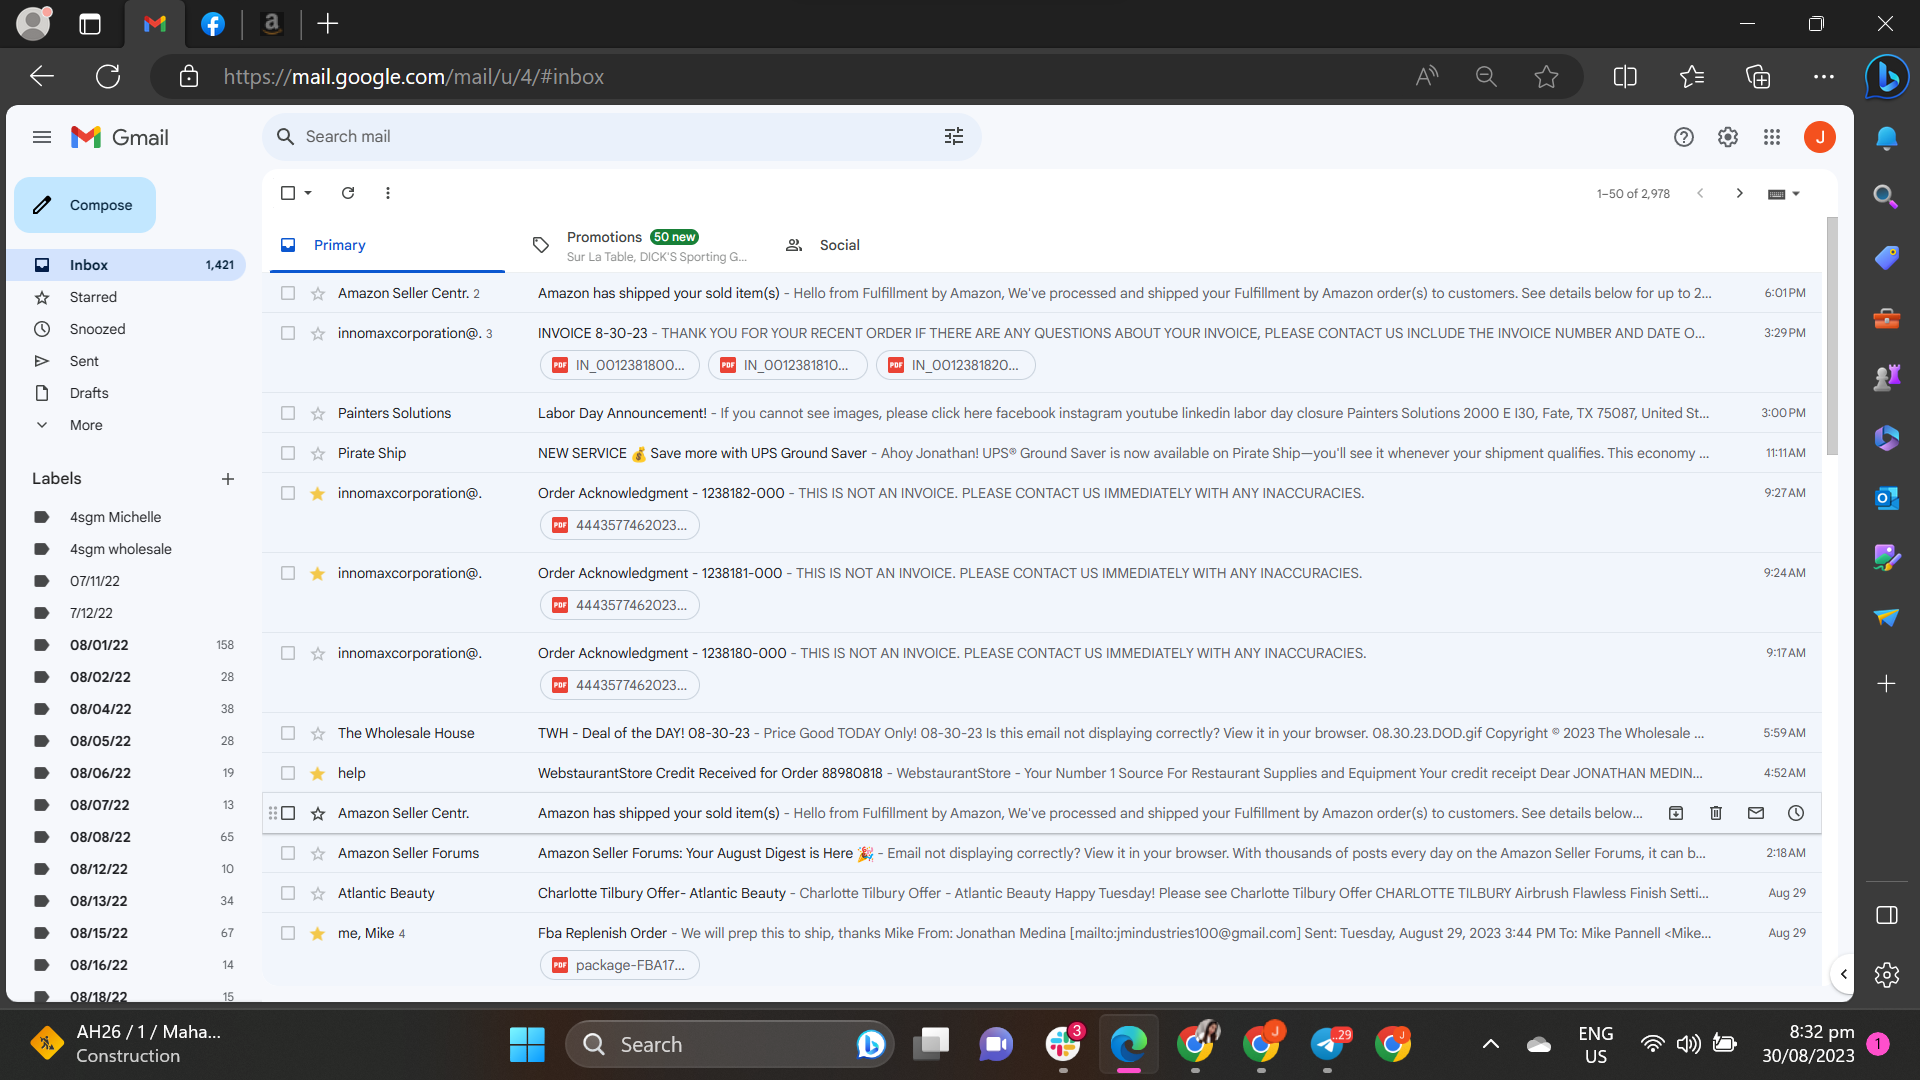Viewport: 1920px width, 1080px height.
Task: Open Gmail main menu hamburger
Action: click(42, 137)
